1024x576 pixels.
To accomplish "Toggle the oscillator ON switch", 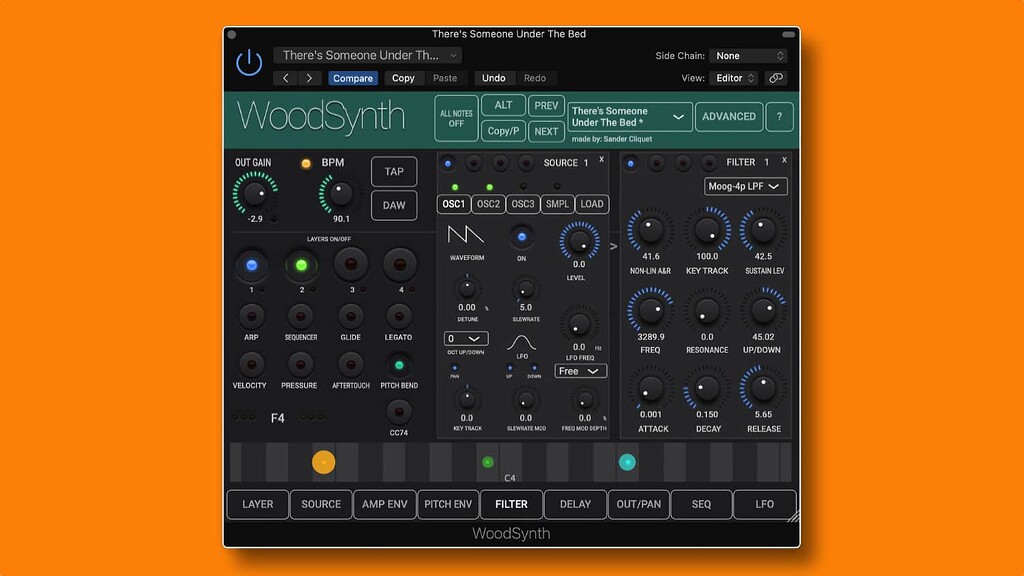I will 521,237.
